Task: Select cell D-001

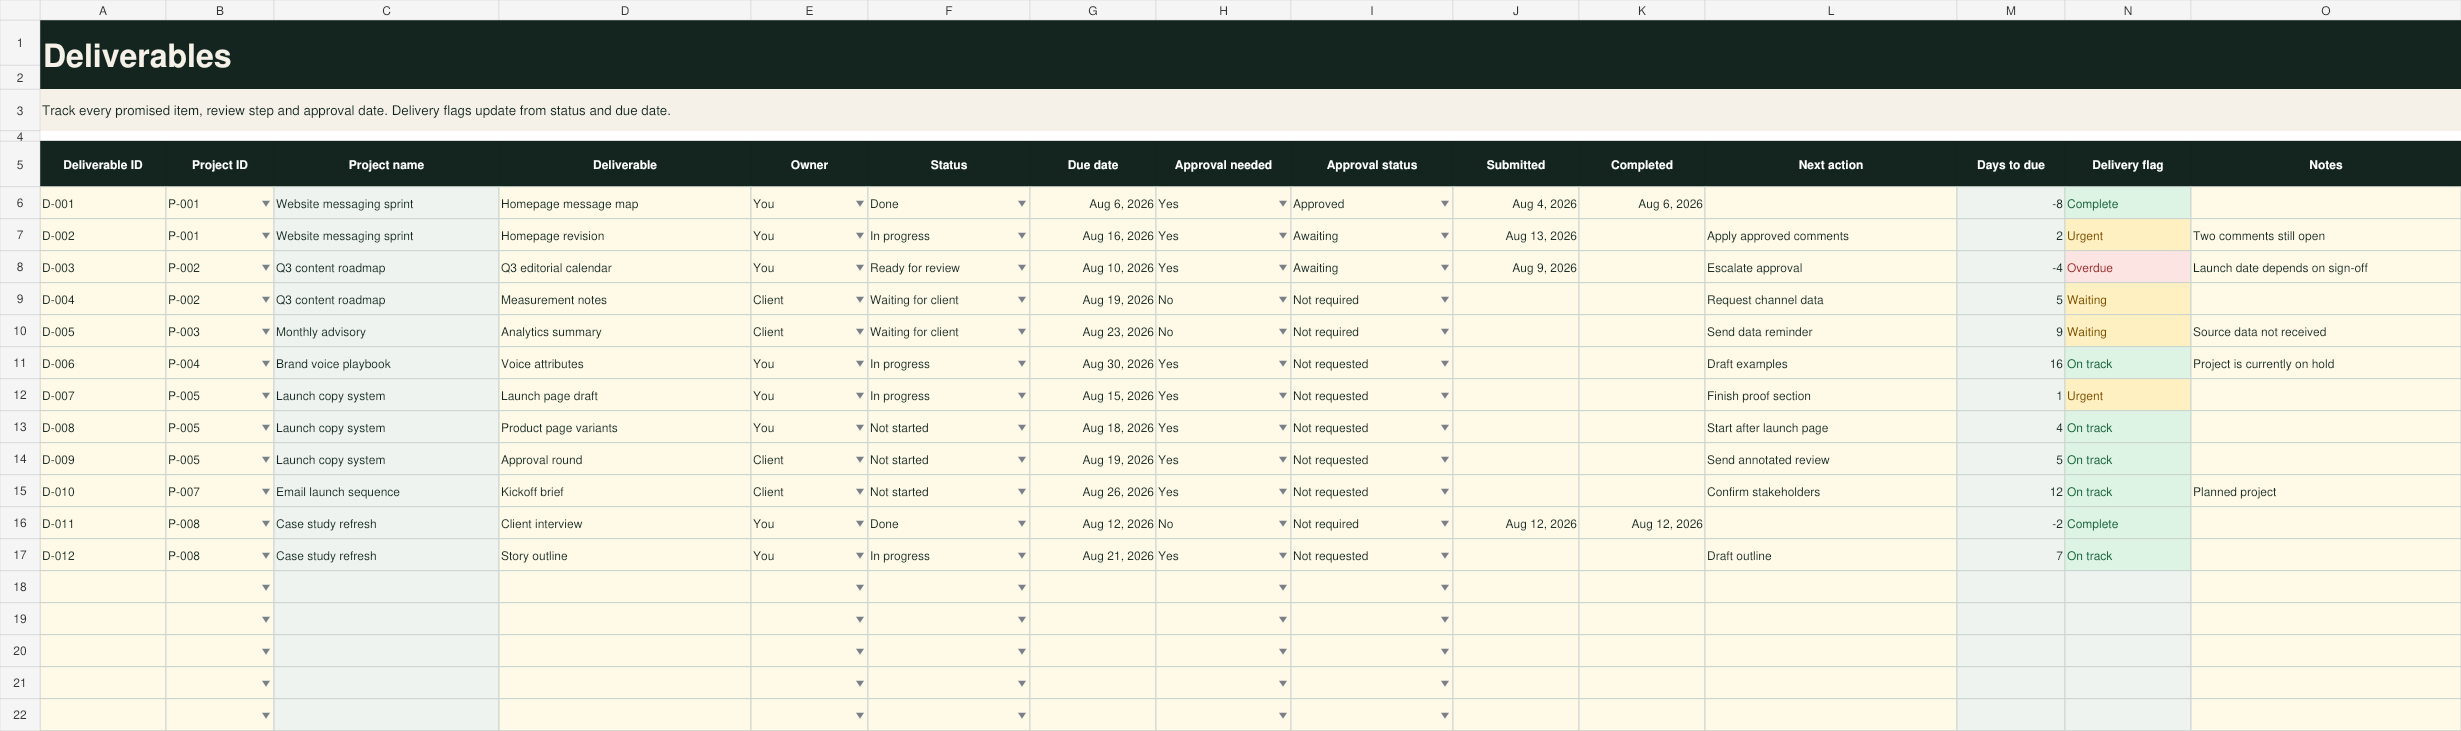Action: 103,204
